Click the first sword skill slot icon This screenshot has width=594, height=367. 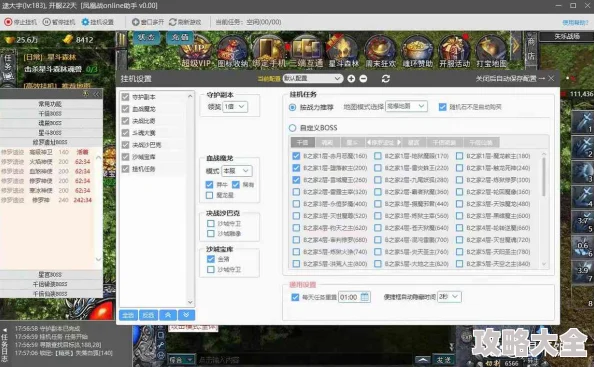pos(582,122)
